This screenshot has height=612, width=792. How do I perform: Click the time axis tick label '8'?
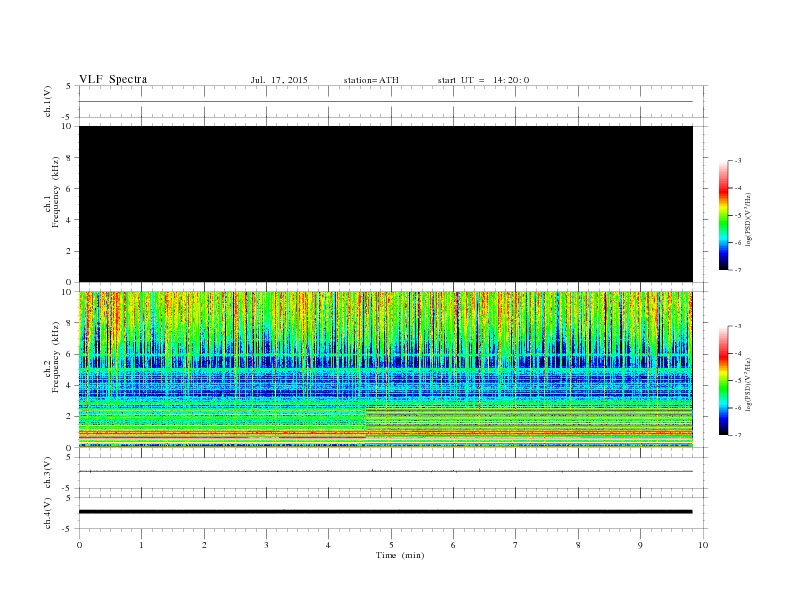pos(578,545)
